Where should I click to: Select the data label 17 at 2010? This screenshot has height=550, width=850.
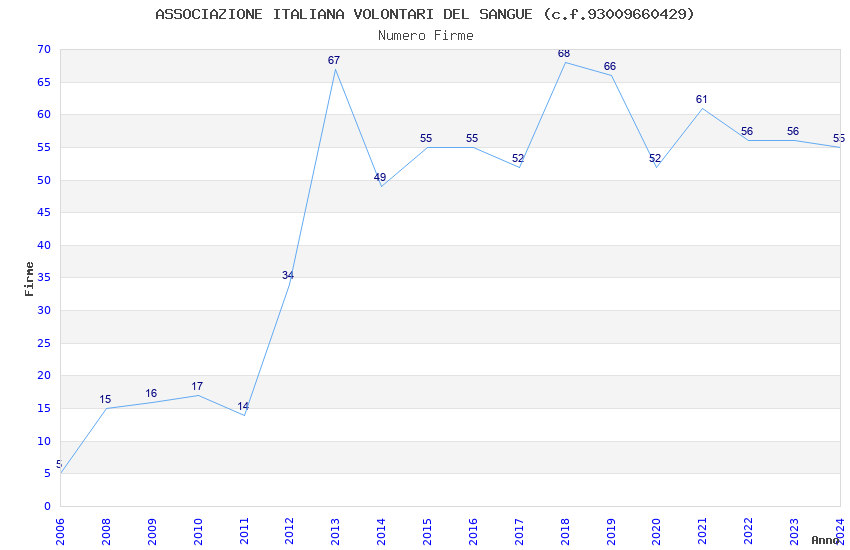[x=197, y=386]
